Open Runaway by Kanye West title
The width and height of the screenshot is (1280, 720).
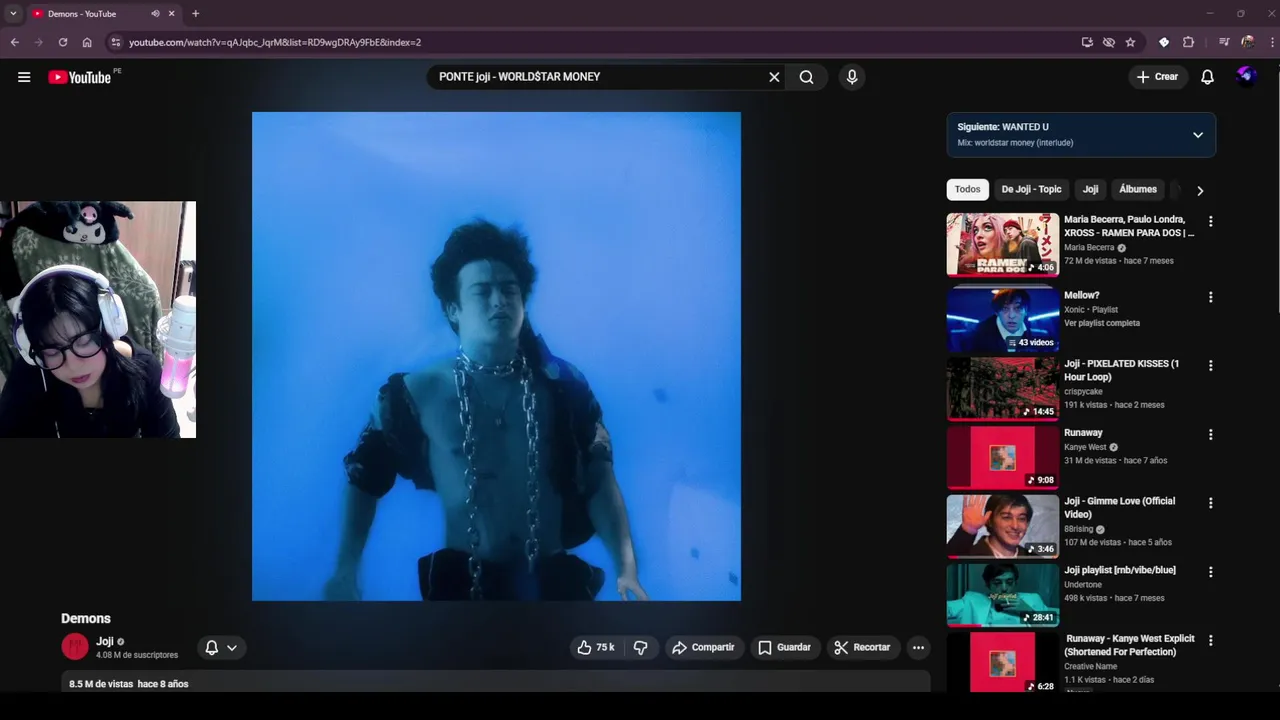pos(1083,433)
